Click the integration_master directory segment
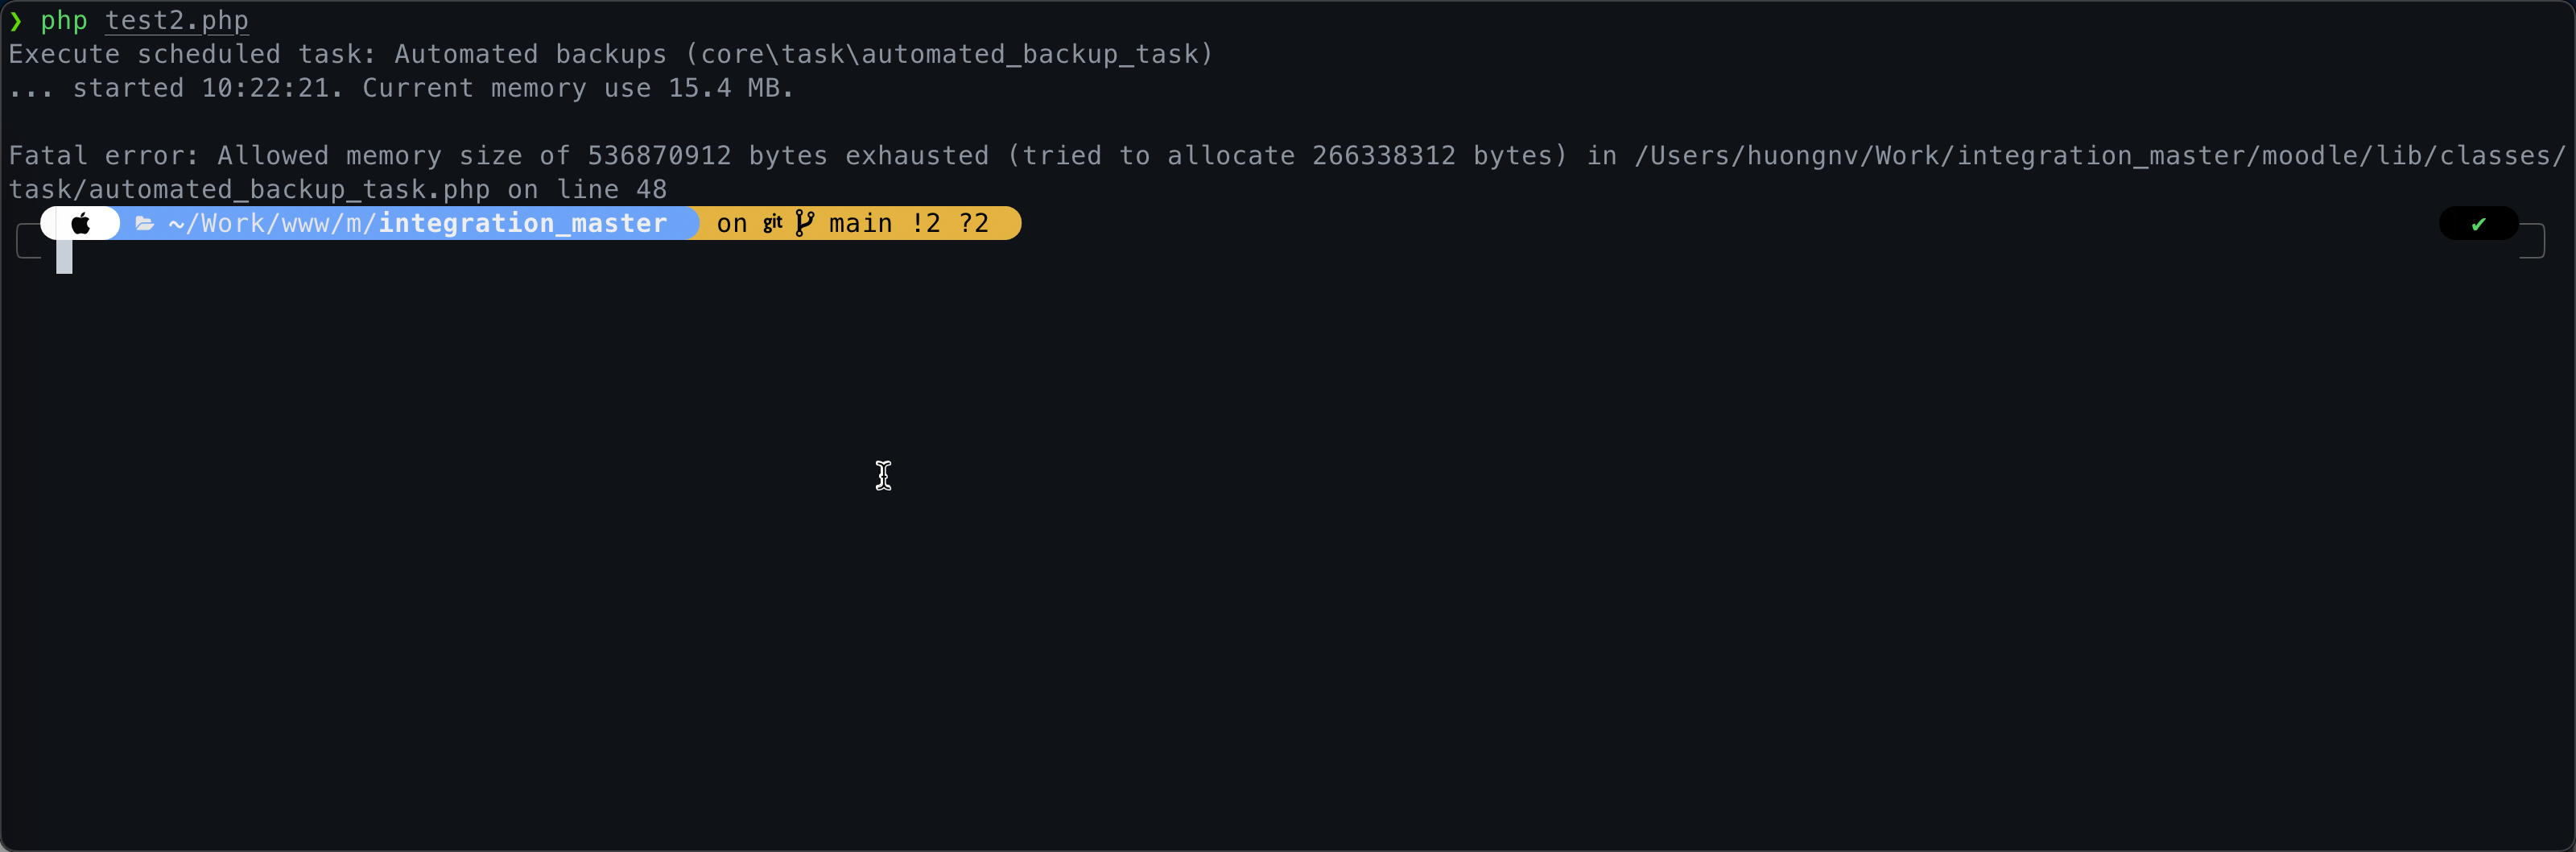 523,223
